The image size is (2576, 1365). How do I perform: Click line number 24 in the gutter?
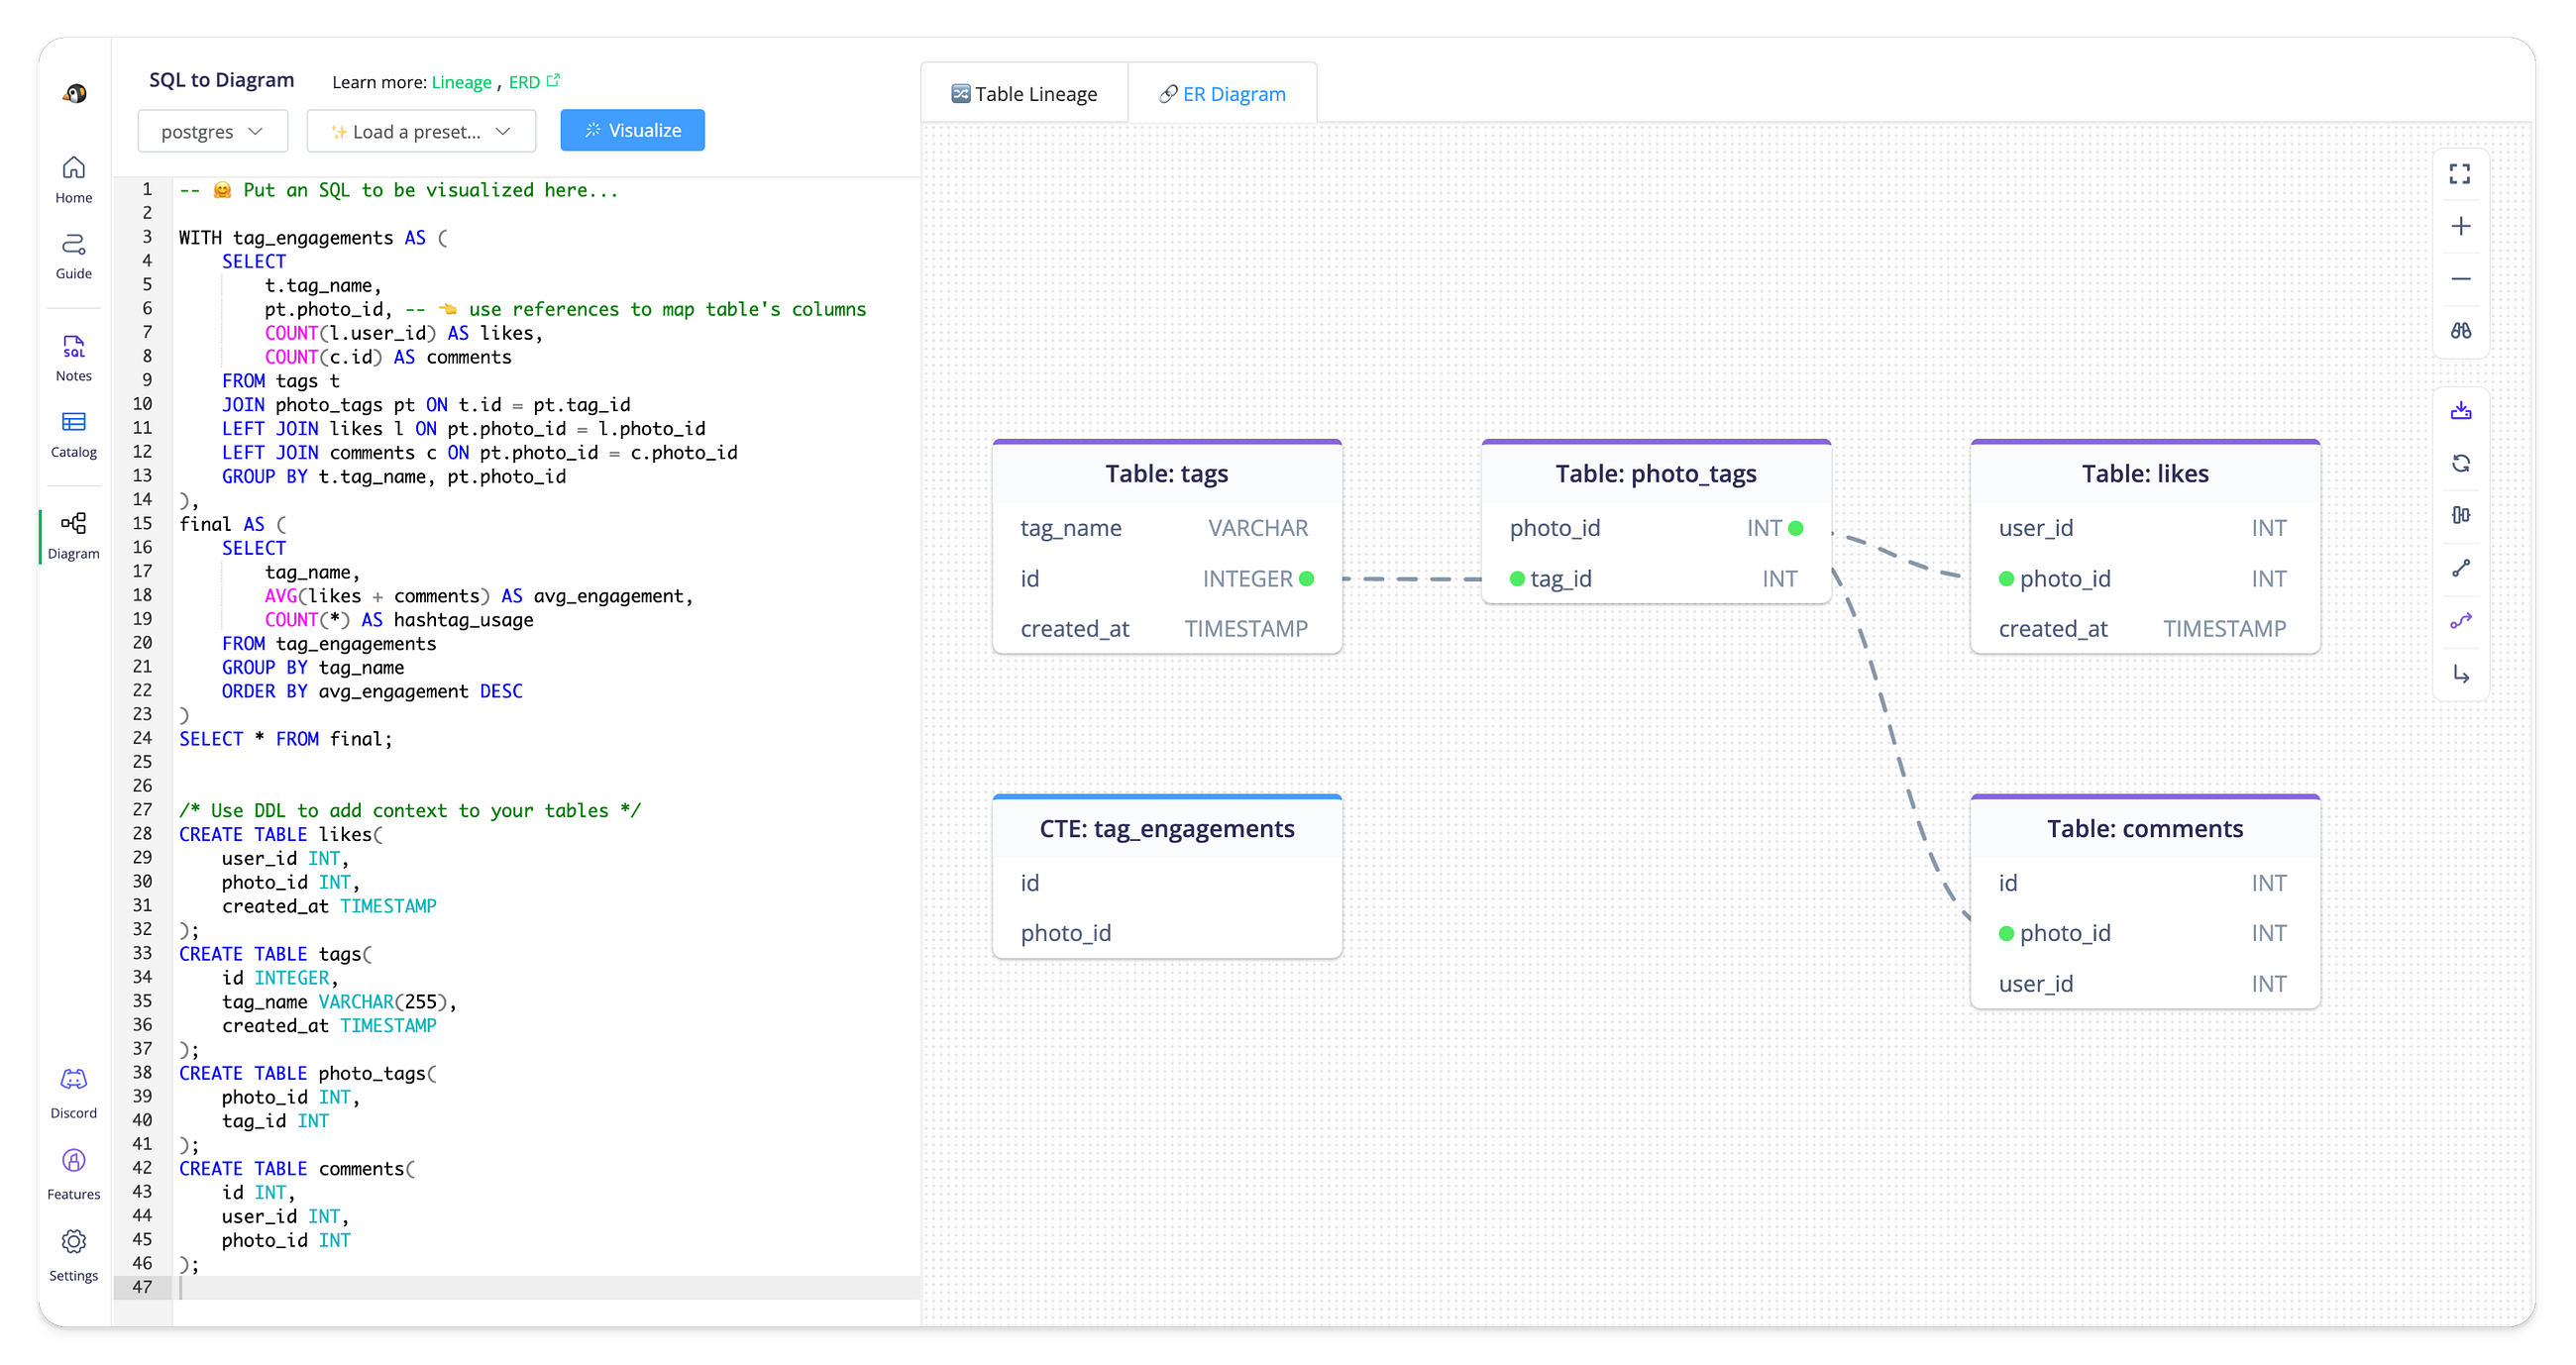coord(143,738)
